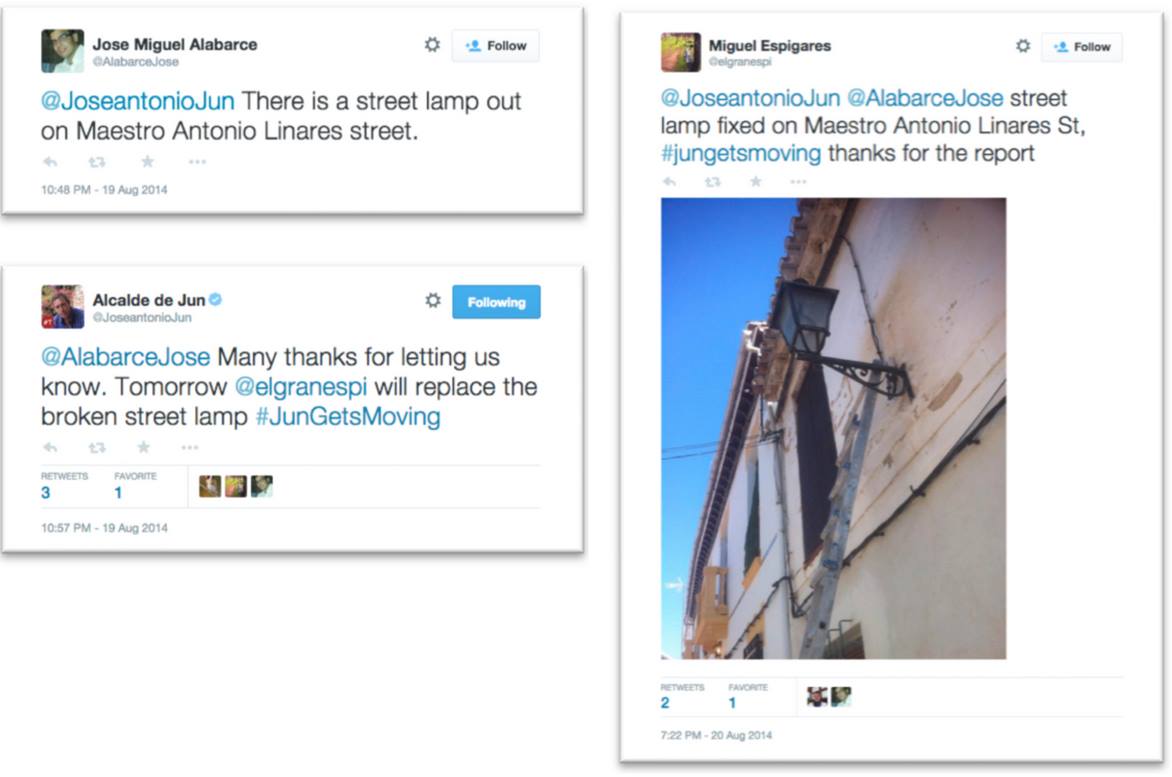Open @elgranespi mention in Alcalde's tweet
Image resolution: width=1172 pixels, height=777 pixels.
pos(300,386)
